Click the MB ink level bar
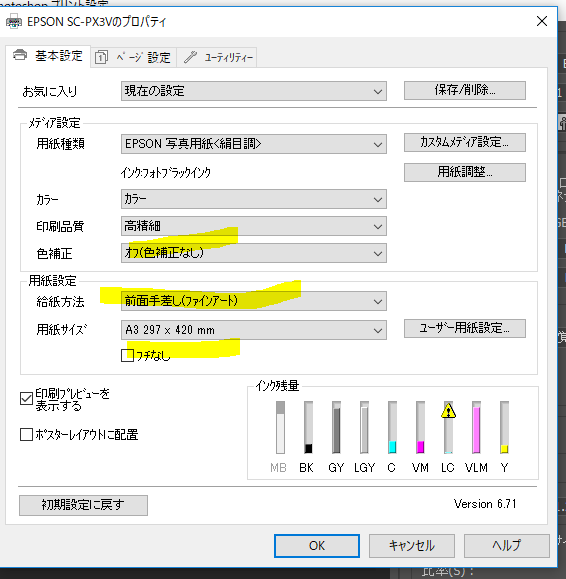 [x=280, y=427]
